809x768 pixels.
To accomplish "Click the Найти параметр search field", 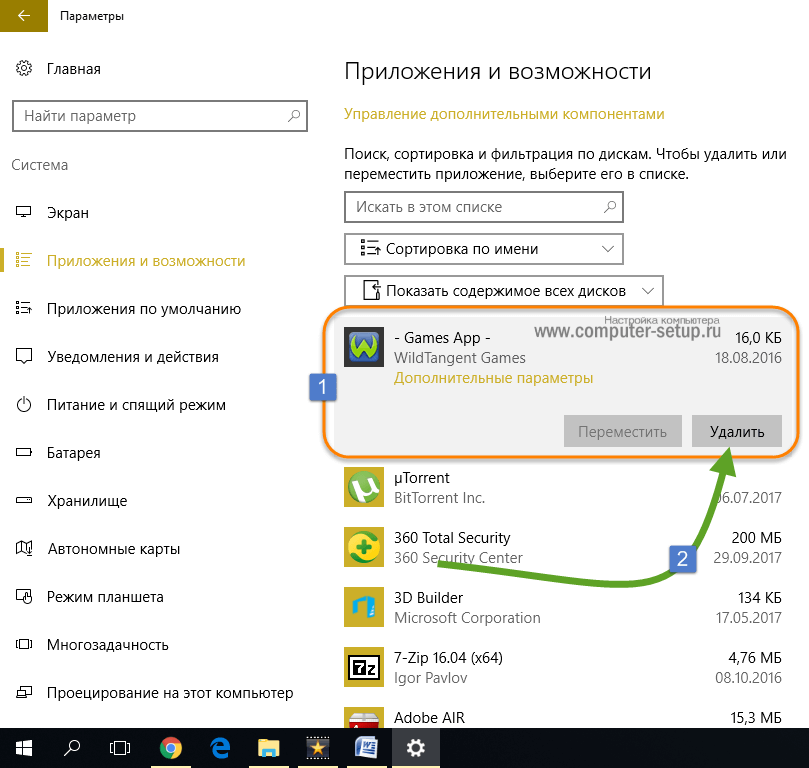I will click(150, 116).
